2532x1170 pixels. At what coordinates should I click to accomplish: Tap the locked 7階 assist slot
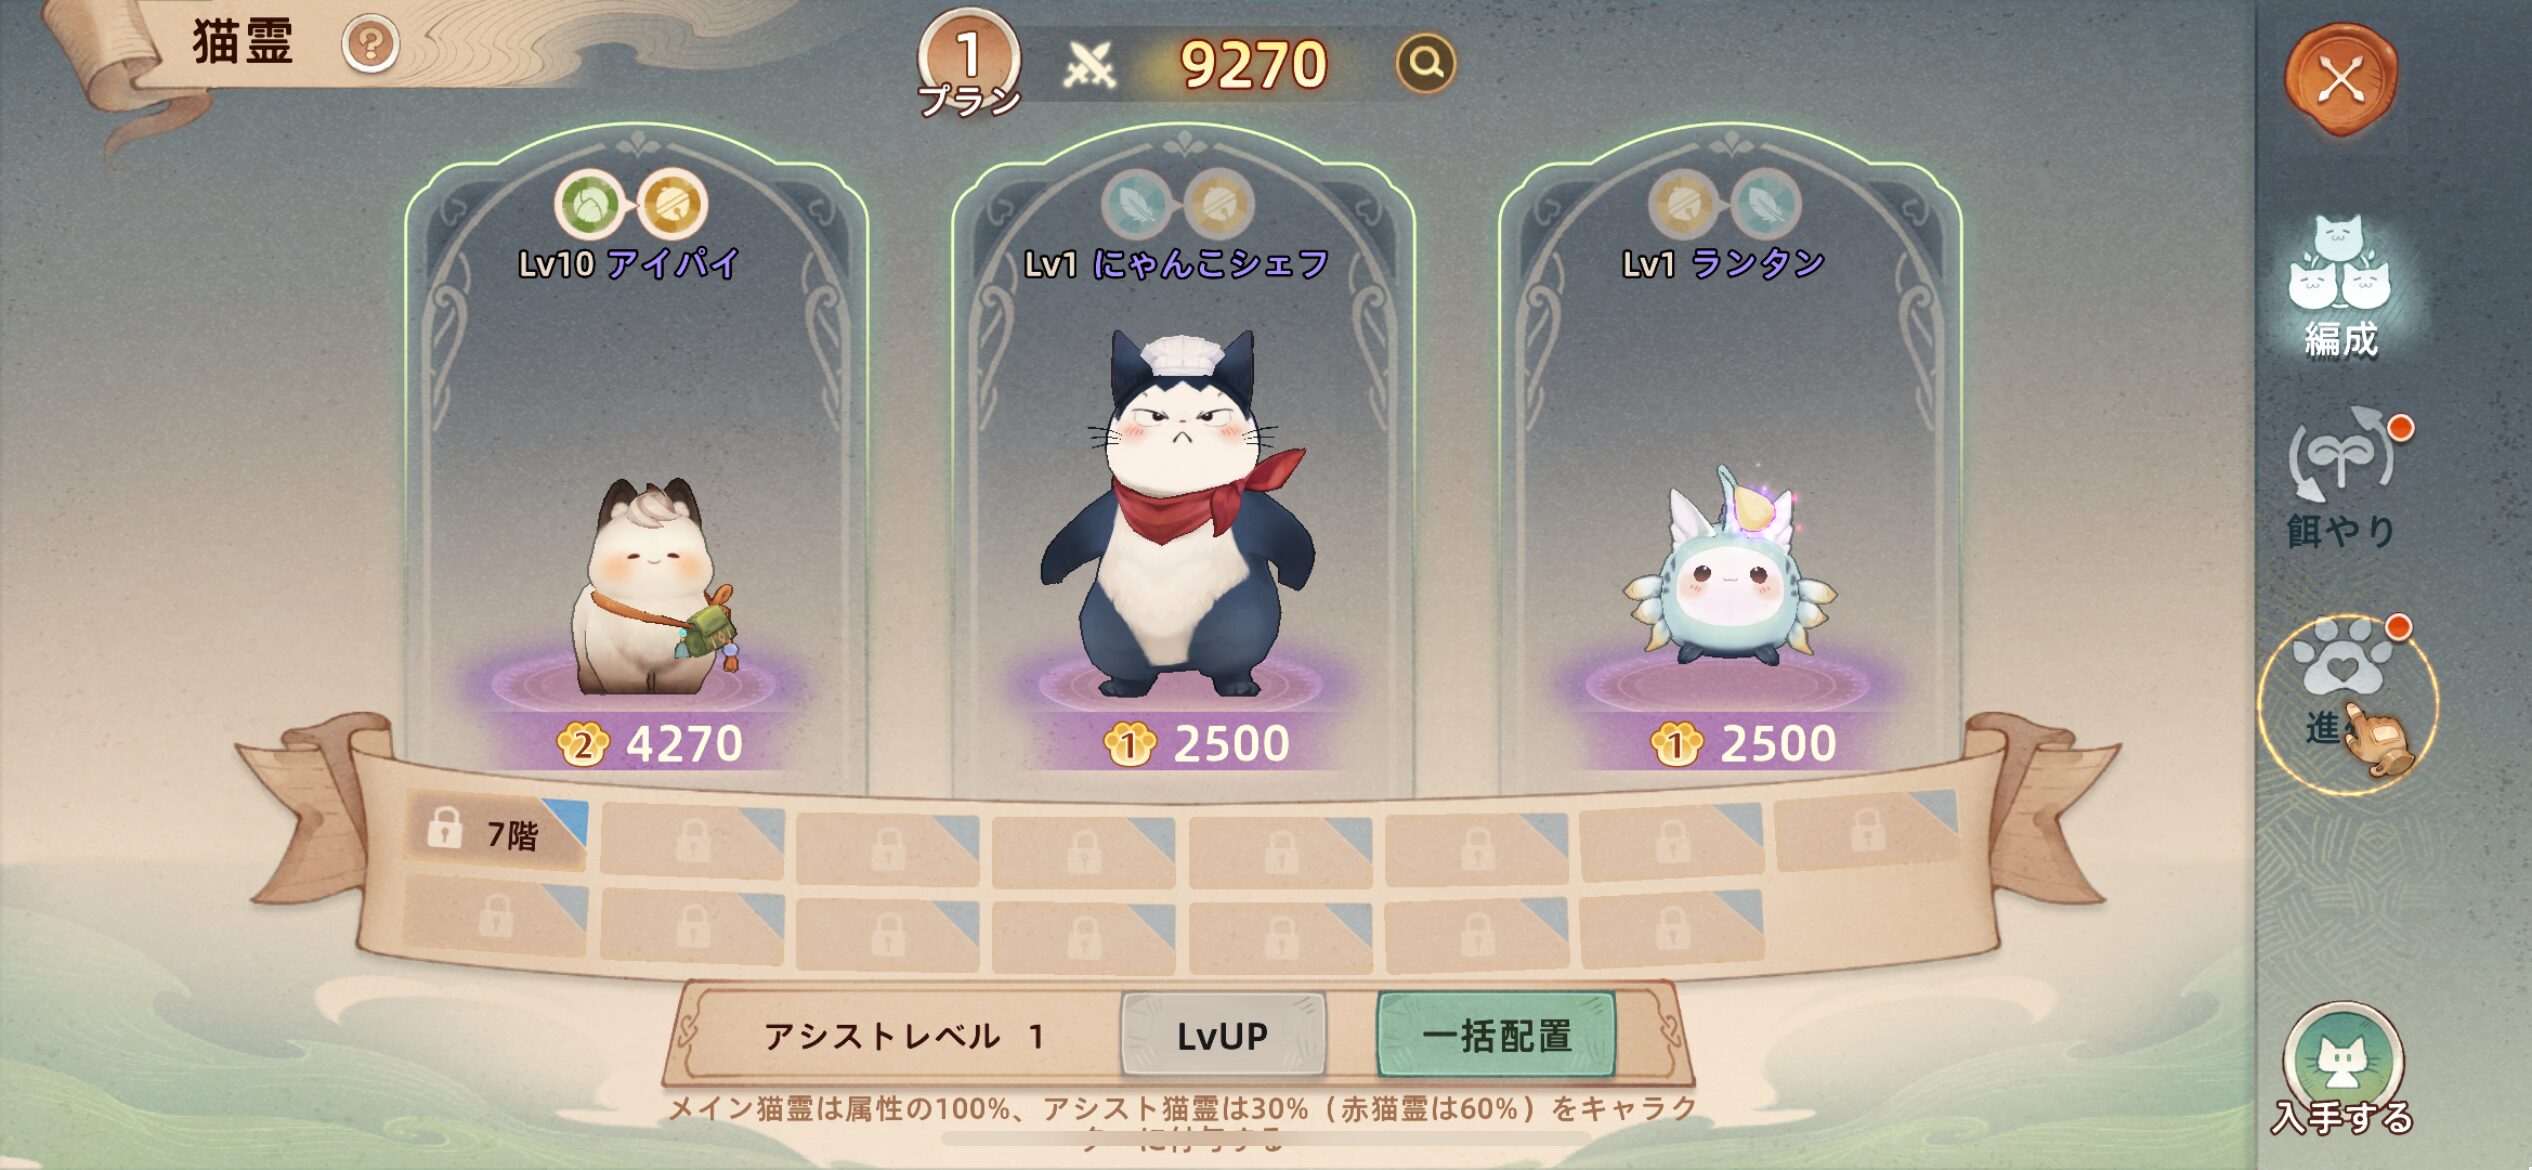(496, 833)
